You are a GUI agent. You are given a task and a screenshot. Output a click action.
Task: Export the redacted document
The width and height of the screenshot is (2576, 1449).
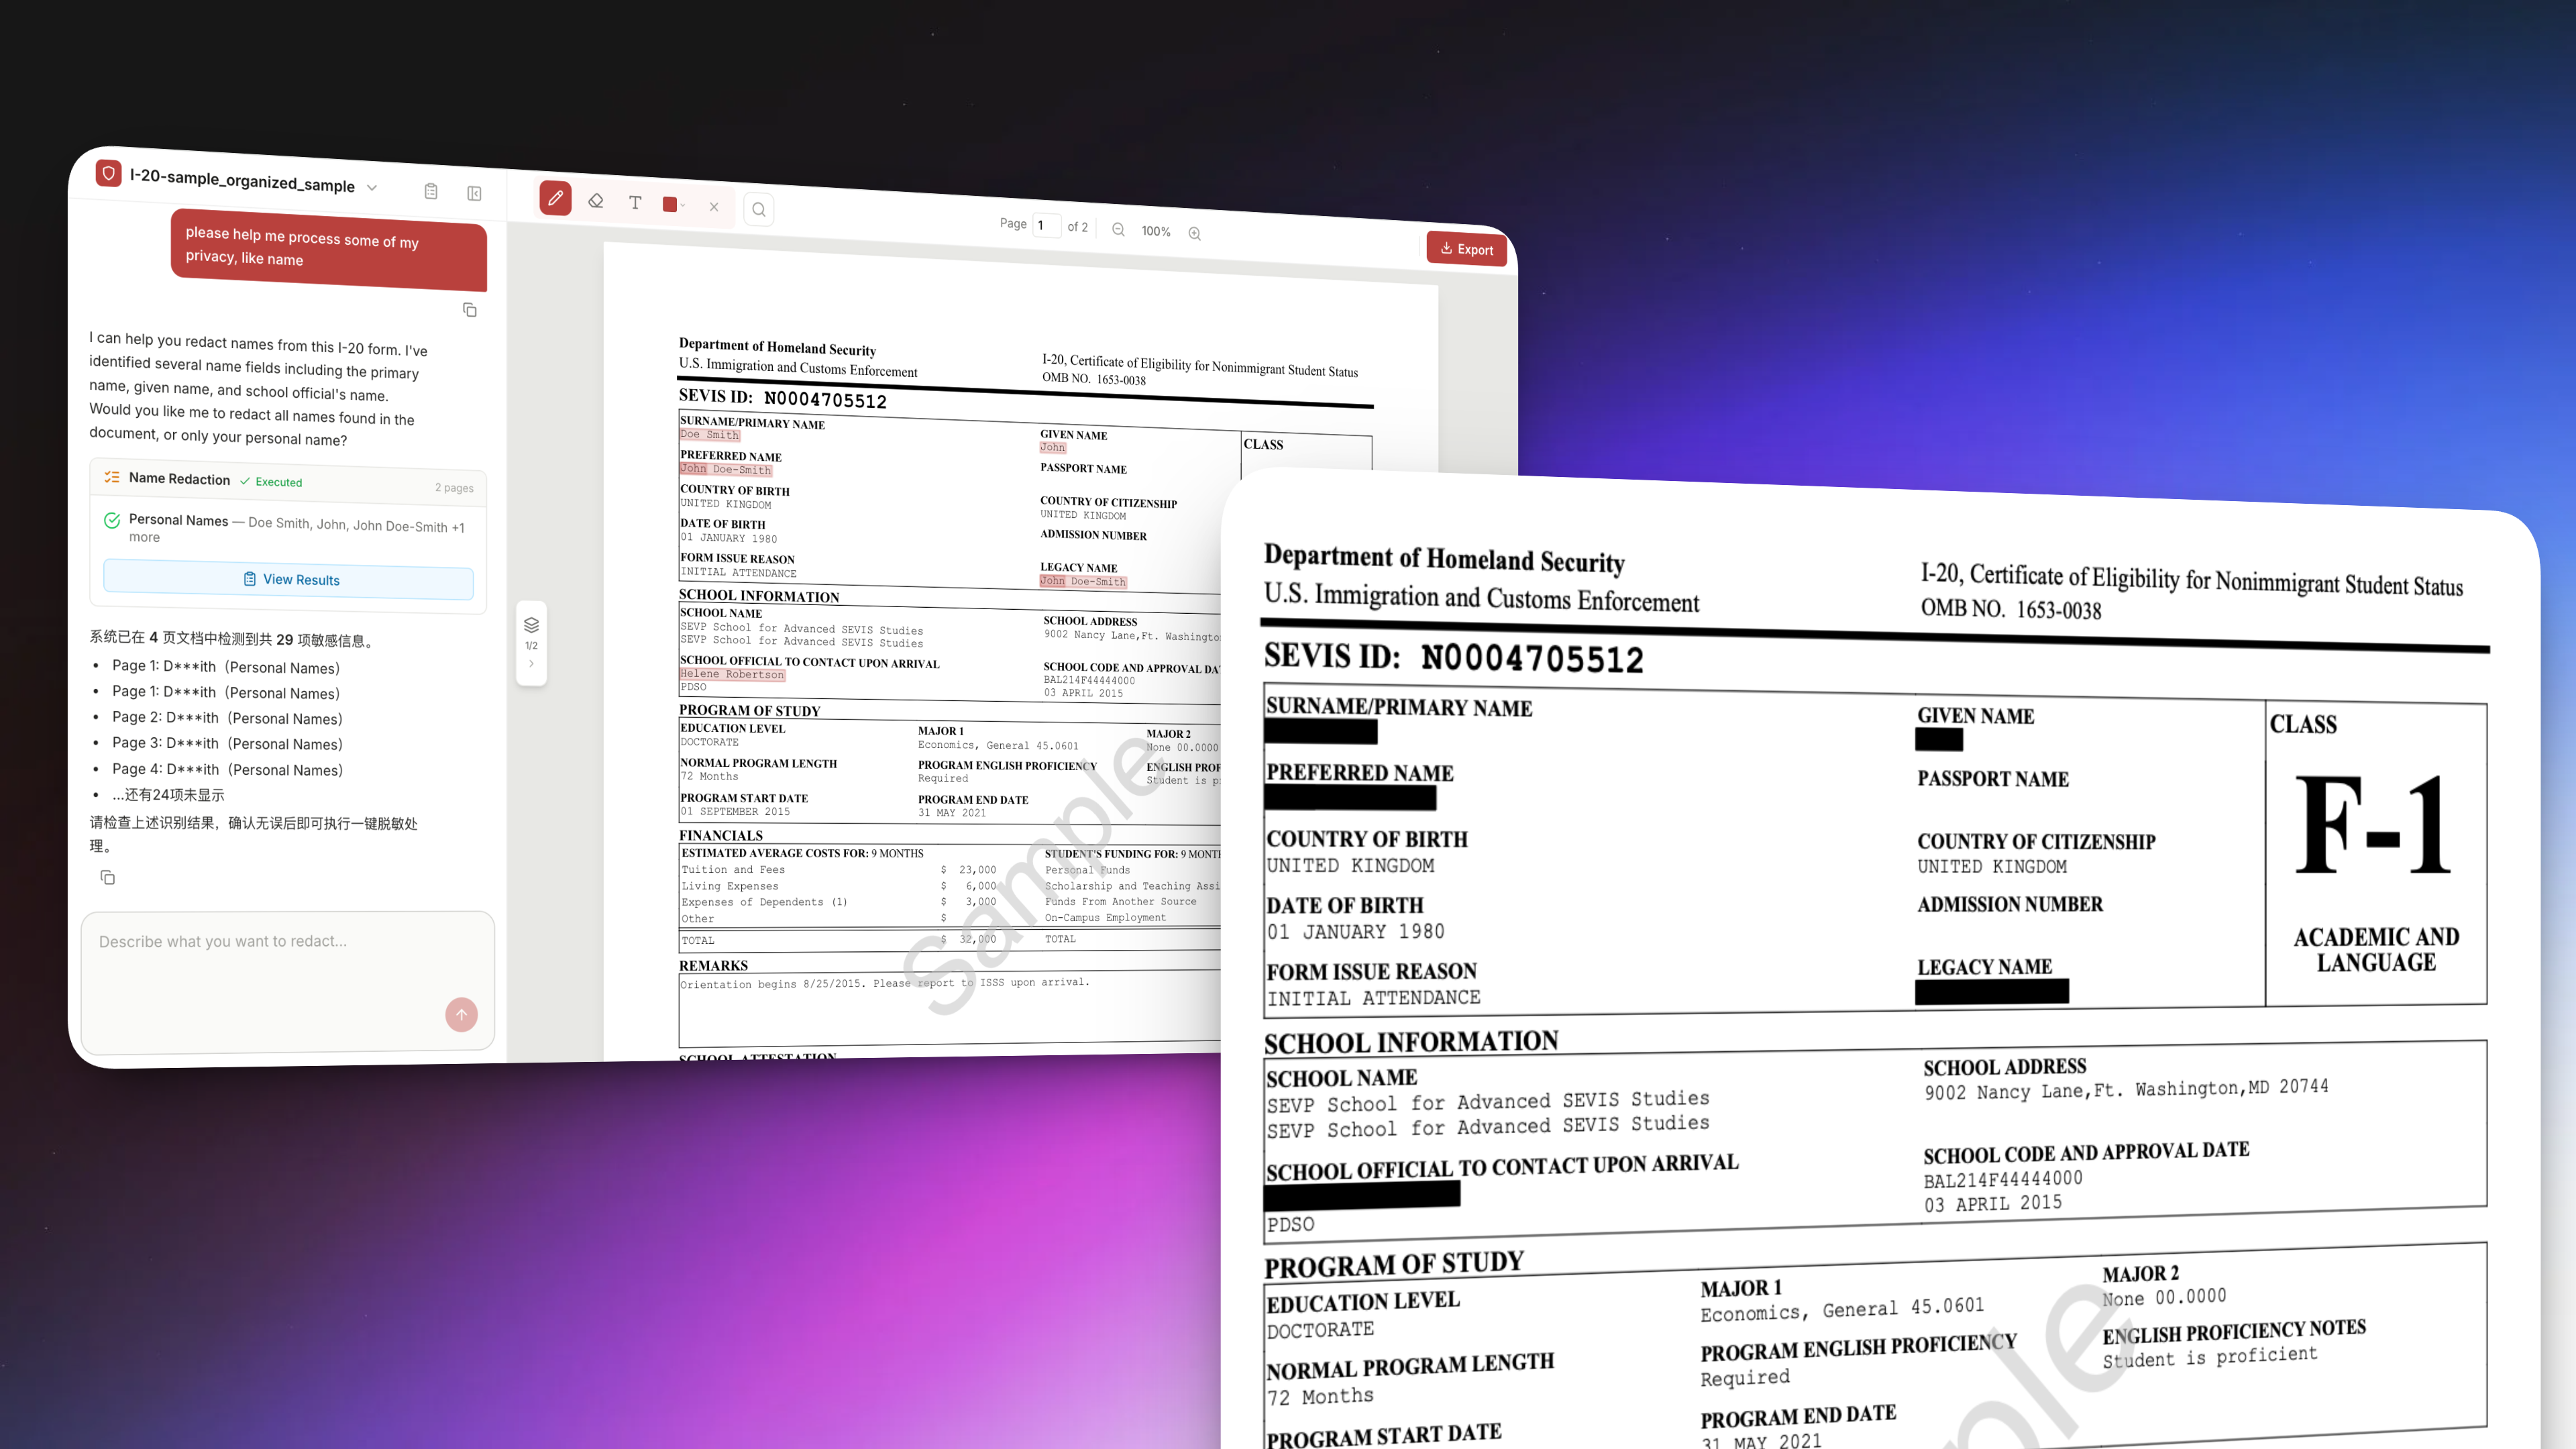tap(1466, 249)
